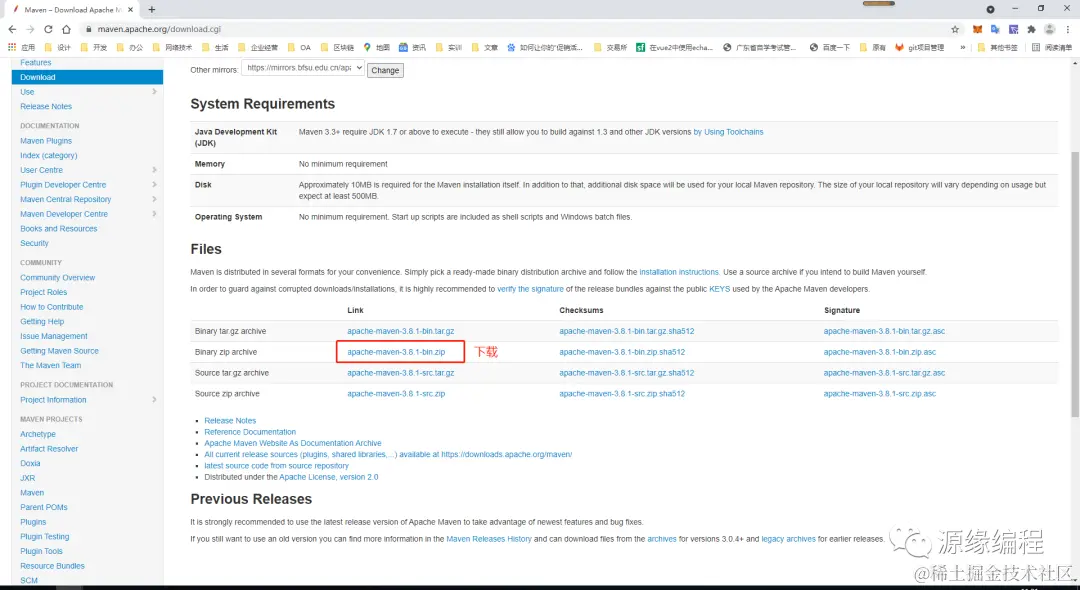Viewport: 1080px width, 590px height.
Task: Open the apache-maven-3.8.1-src.tar.gz.asc signature
Action: click(884, 373)
